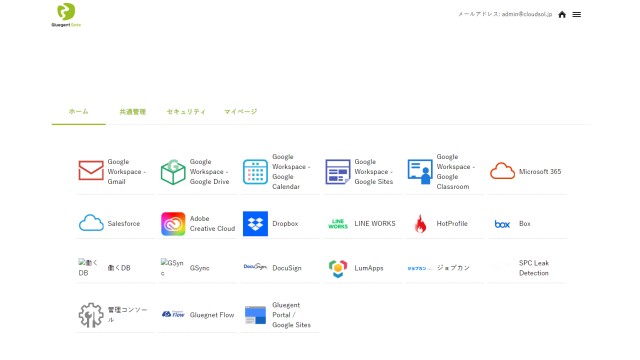
Task: Open the HotProfile text link
Action: coord(452,224)
